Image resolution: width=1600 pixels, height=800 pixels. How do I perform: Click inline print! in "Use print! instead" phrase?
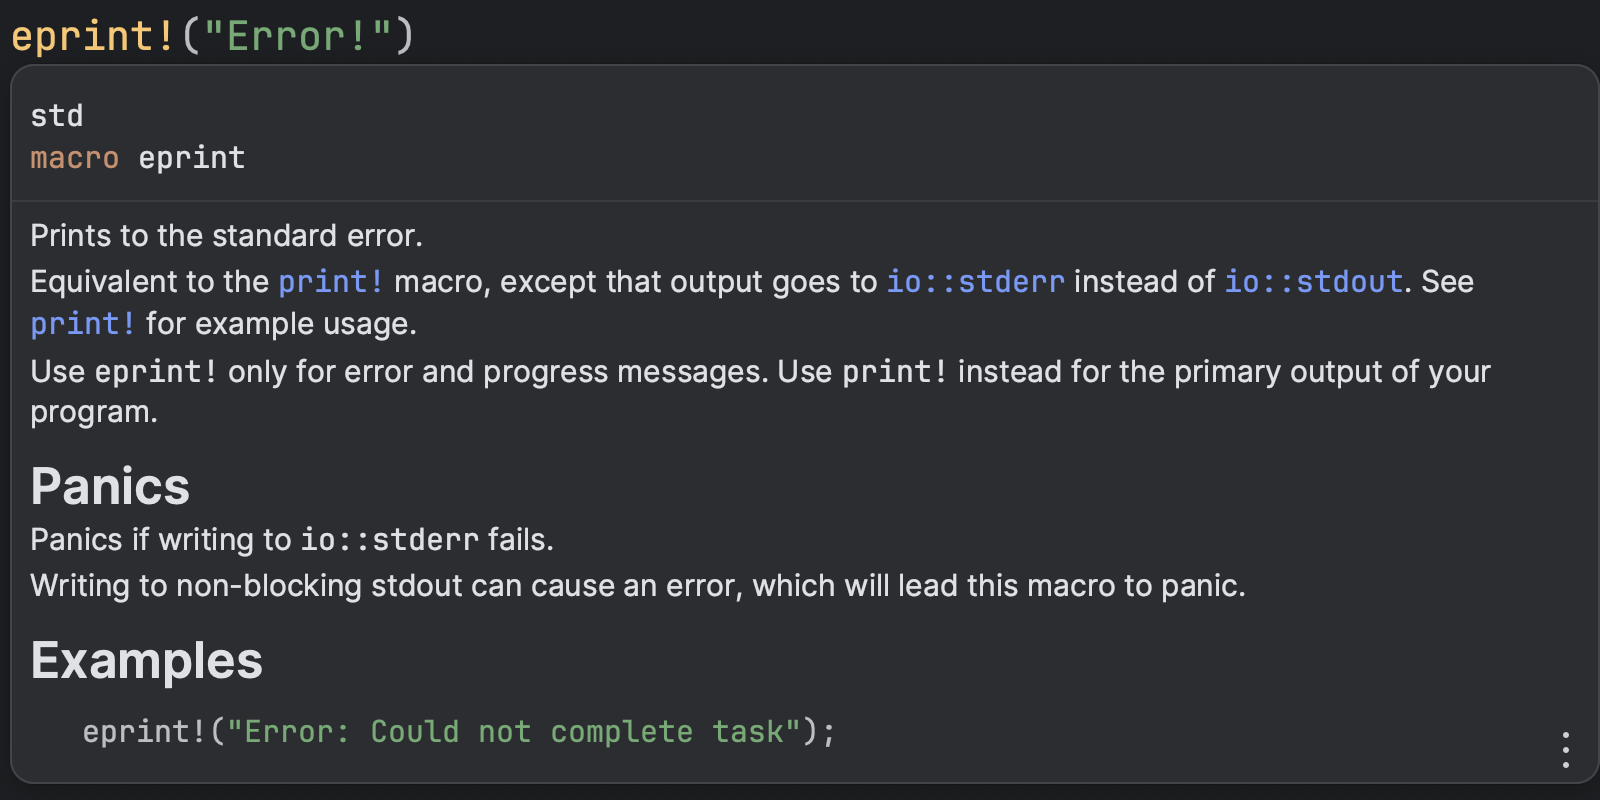pyautogui.click(x=894, y=372)
